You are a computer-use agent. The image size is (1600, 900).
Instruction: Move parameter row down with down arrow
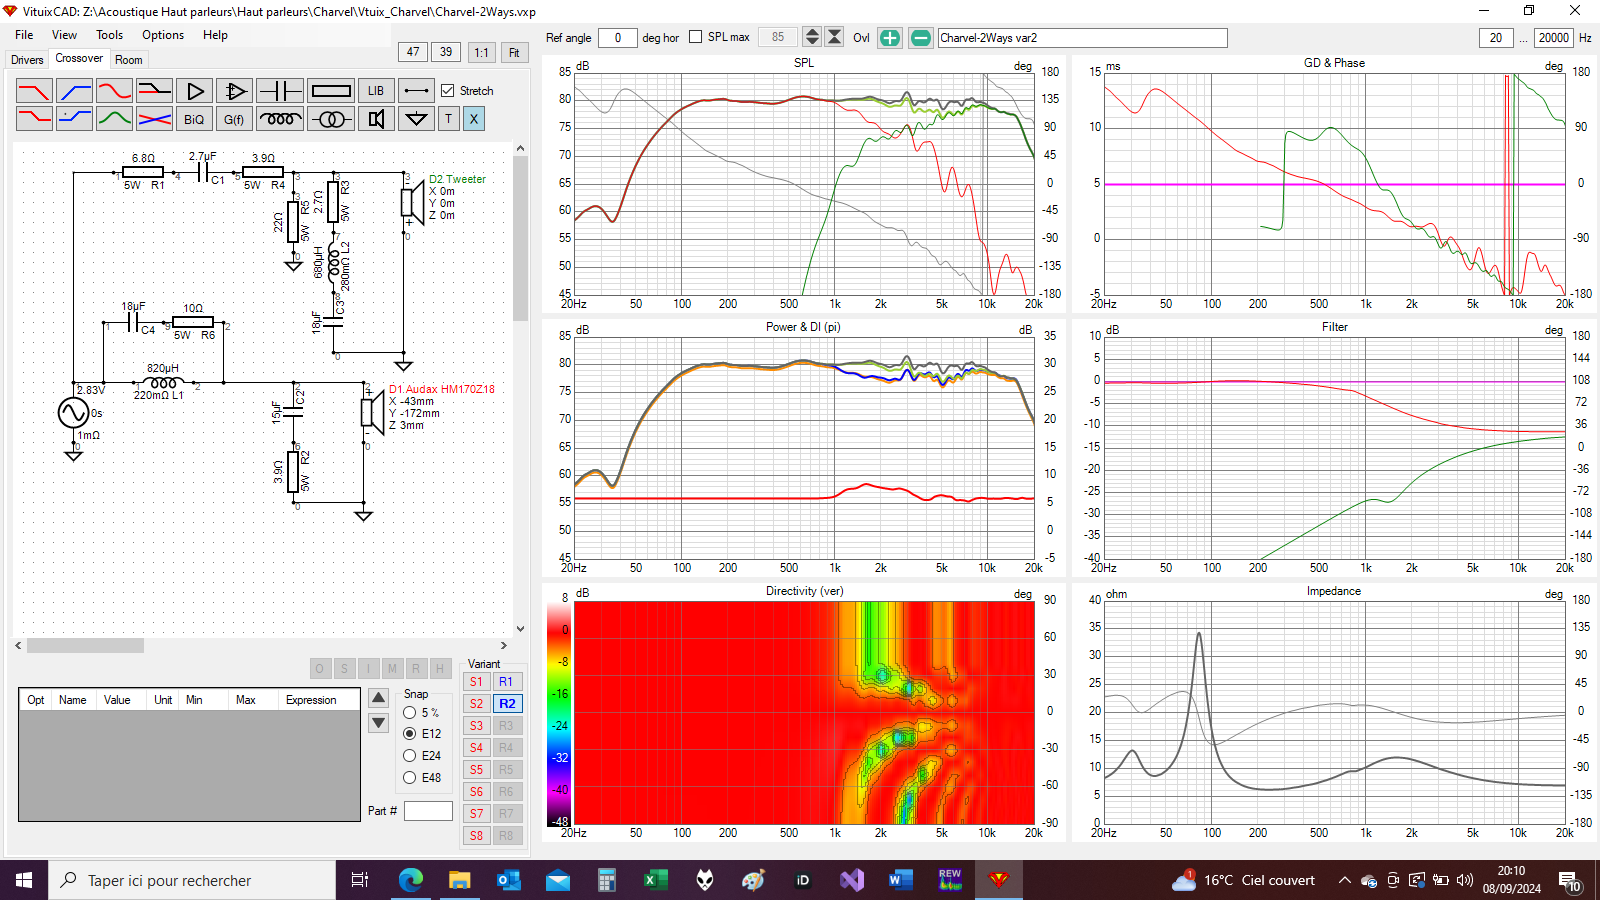pos(379,722)
